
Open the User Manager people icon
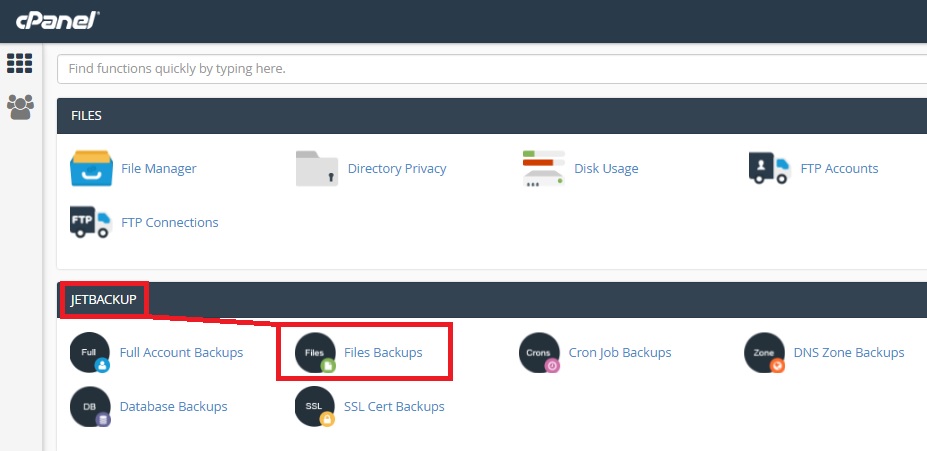tap(20, 107)
